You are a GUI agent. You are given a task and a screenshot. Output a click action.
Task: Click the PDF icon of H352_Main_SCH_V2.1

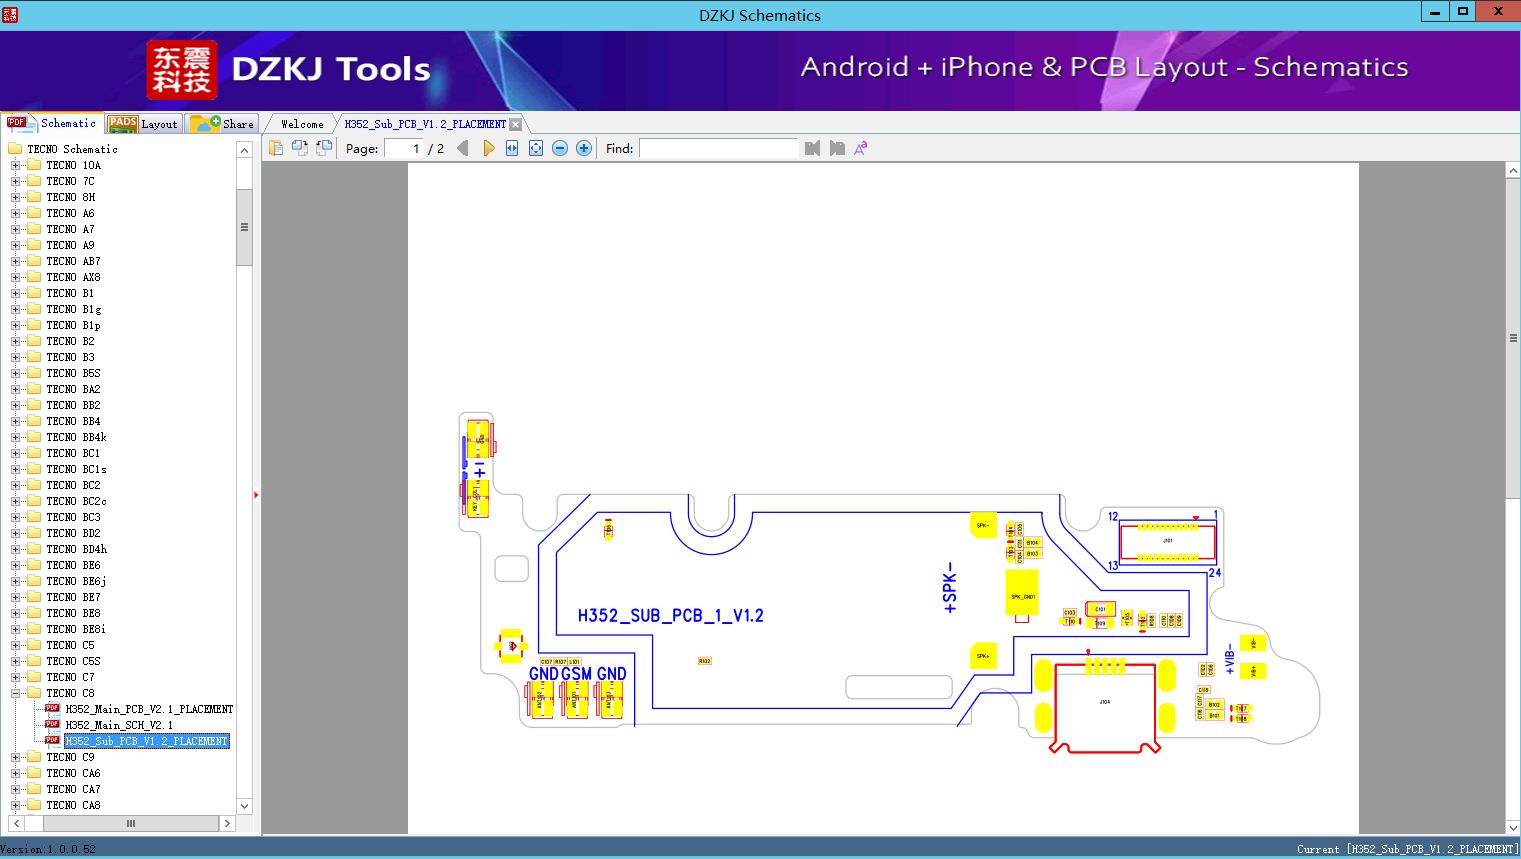53,725
